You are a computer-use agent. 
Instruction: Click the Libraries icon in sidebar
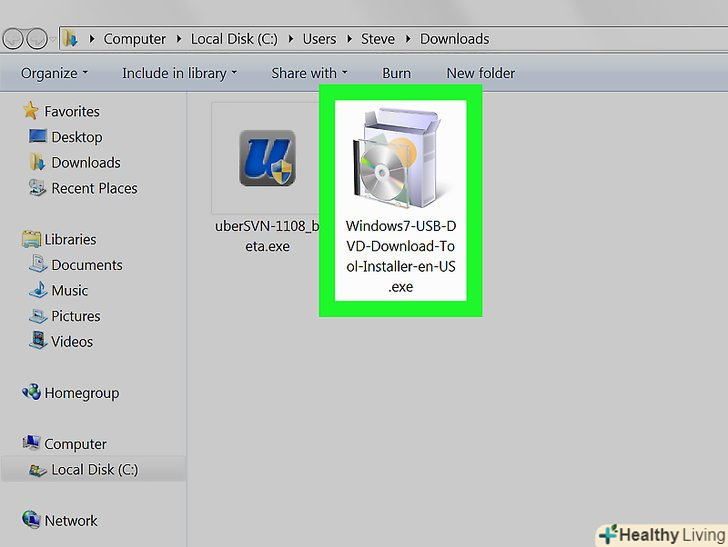[x=31, y=239]
